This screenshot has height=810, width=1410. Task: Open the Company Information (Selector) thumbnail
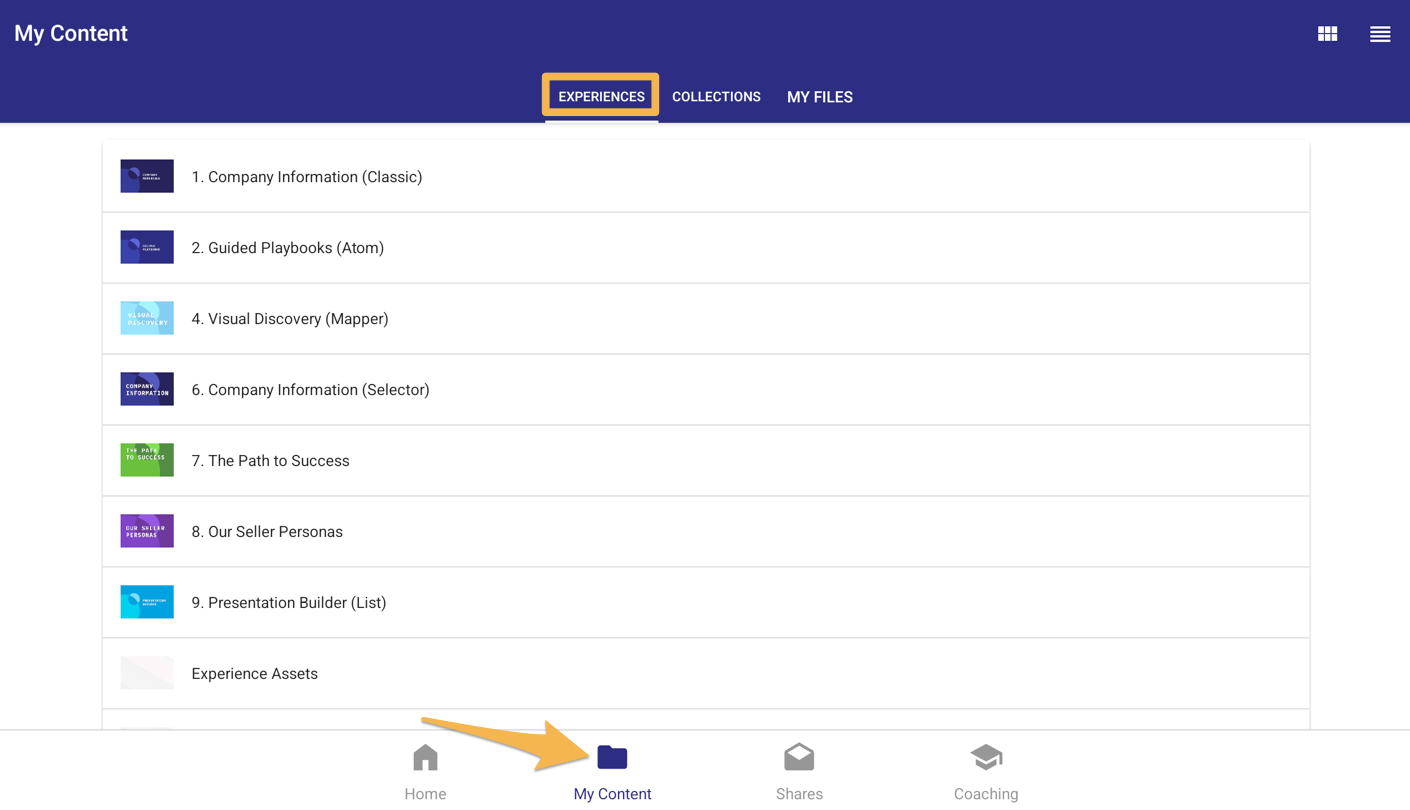point(147,390)
